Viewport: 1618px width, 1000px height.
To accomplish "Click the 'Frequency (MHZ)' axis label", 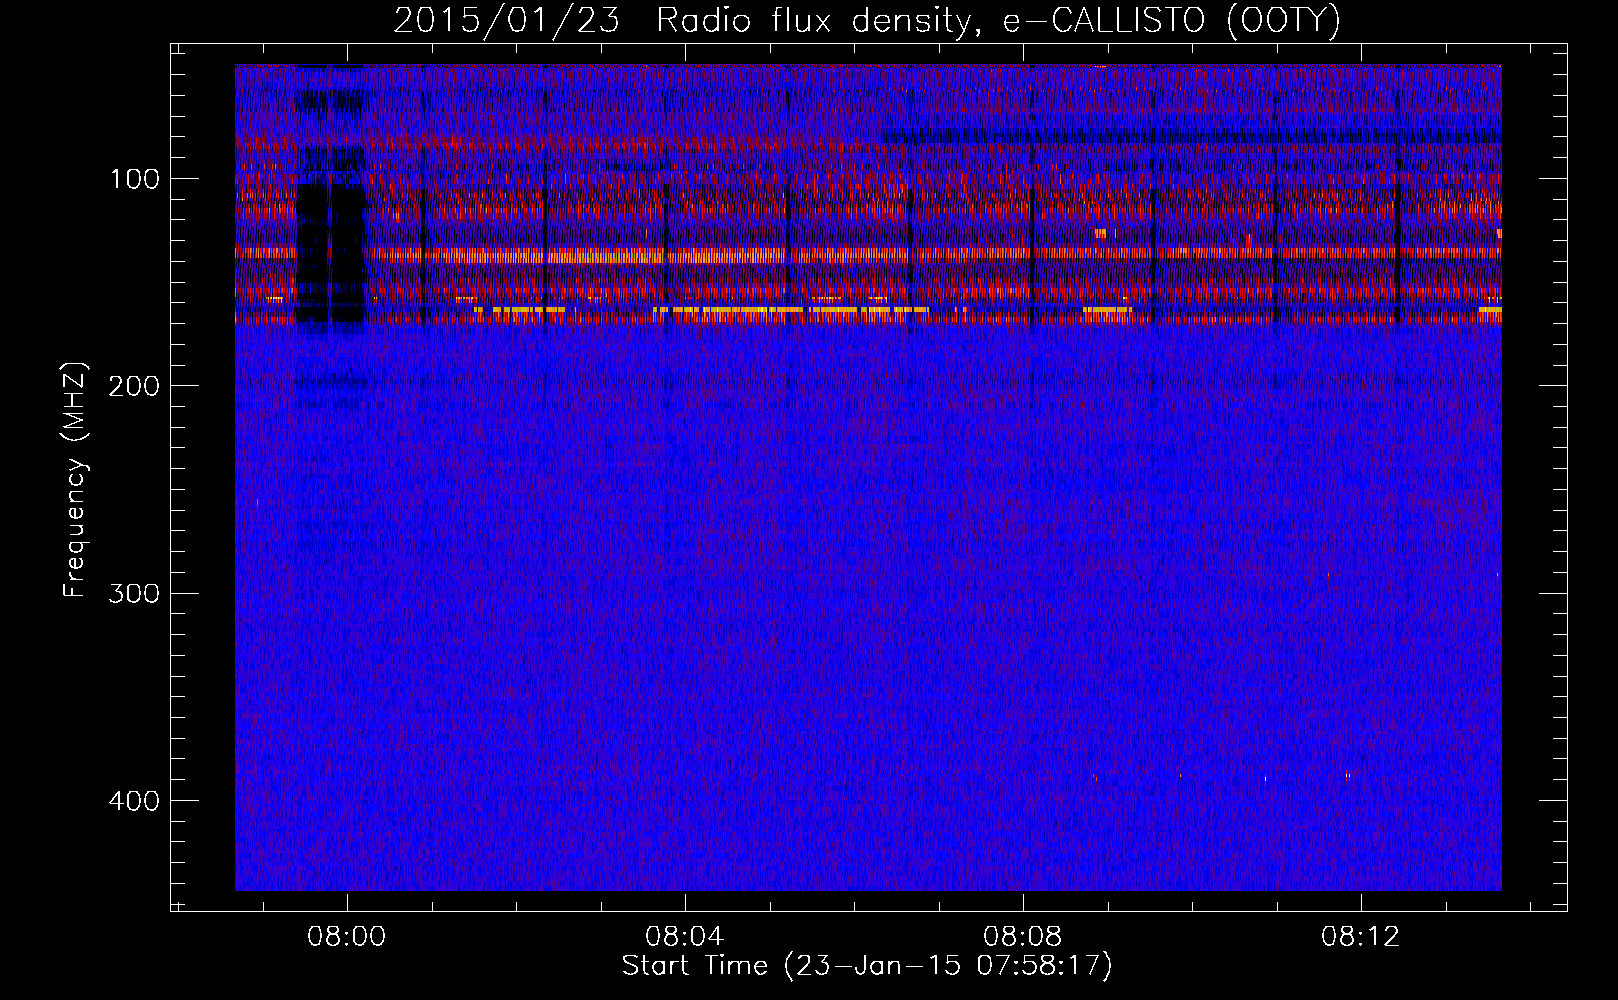I will click(x=75, y=480).
